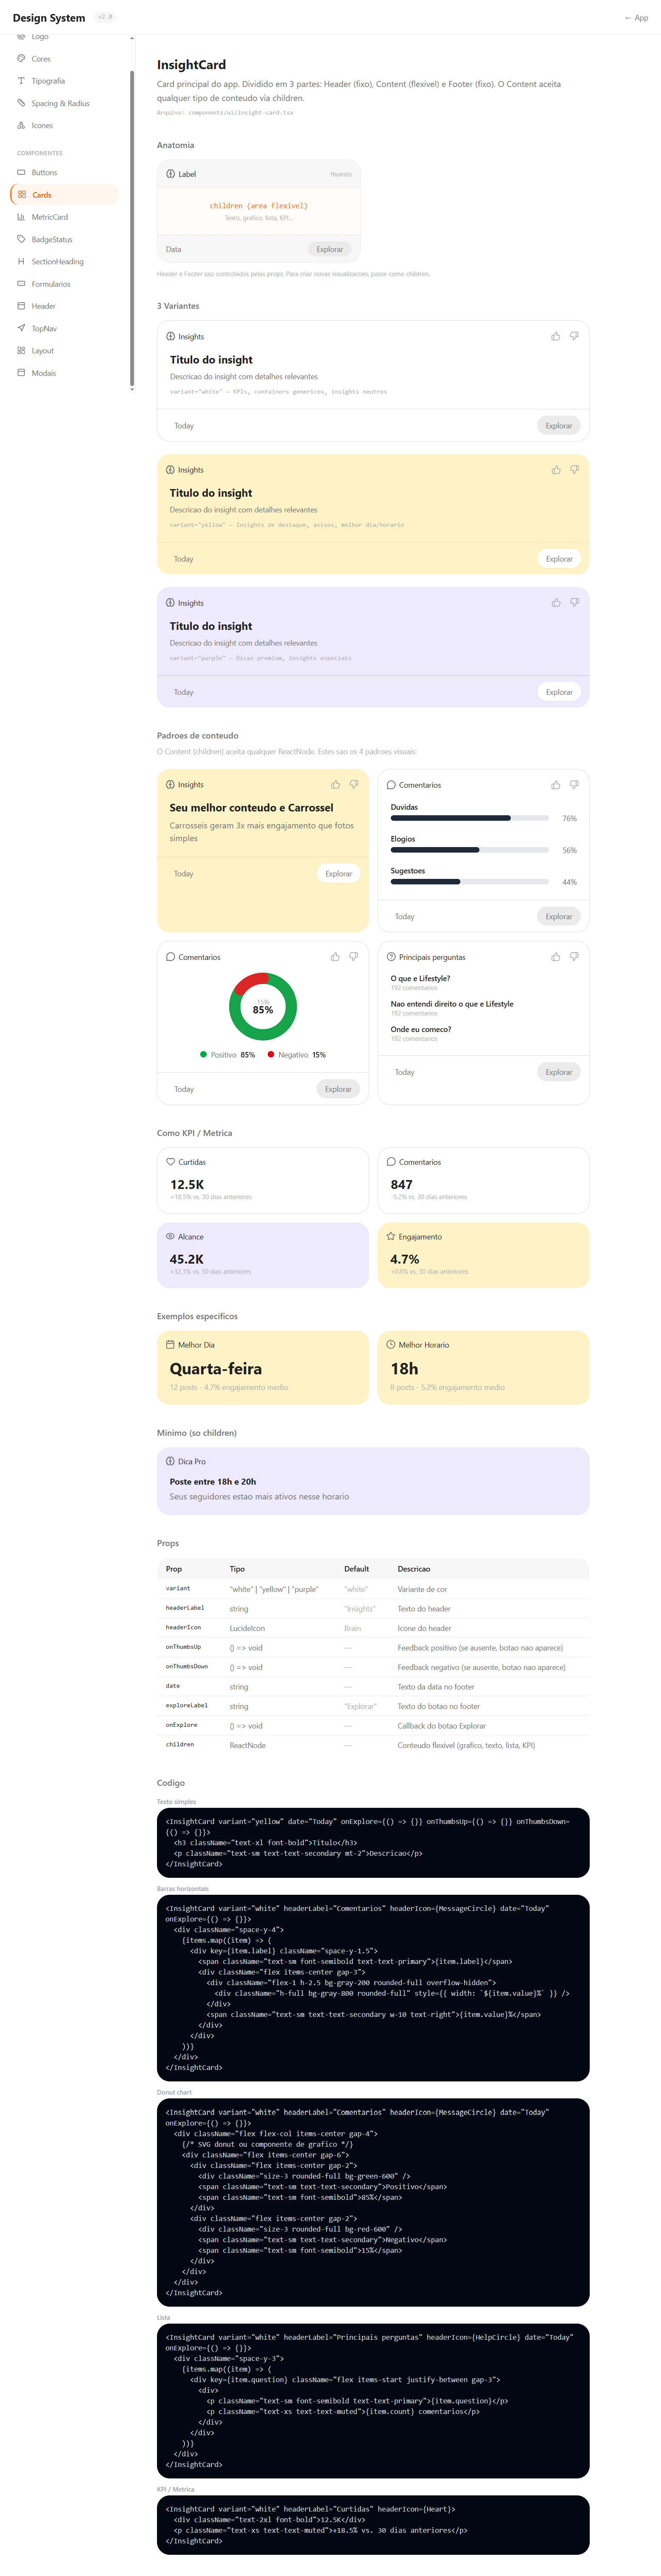This screenshot has width=661, height=2576.
Task: Click thumbs down on the Principais perguntas card
Action: pos(574,956)
